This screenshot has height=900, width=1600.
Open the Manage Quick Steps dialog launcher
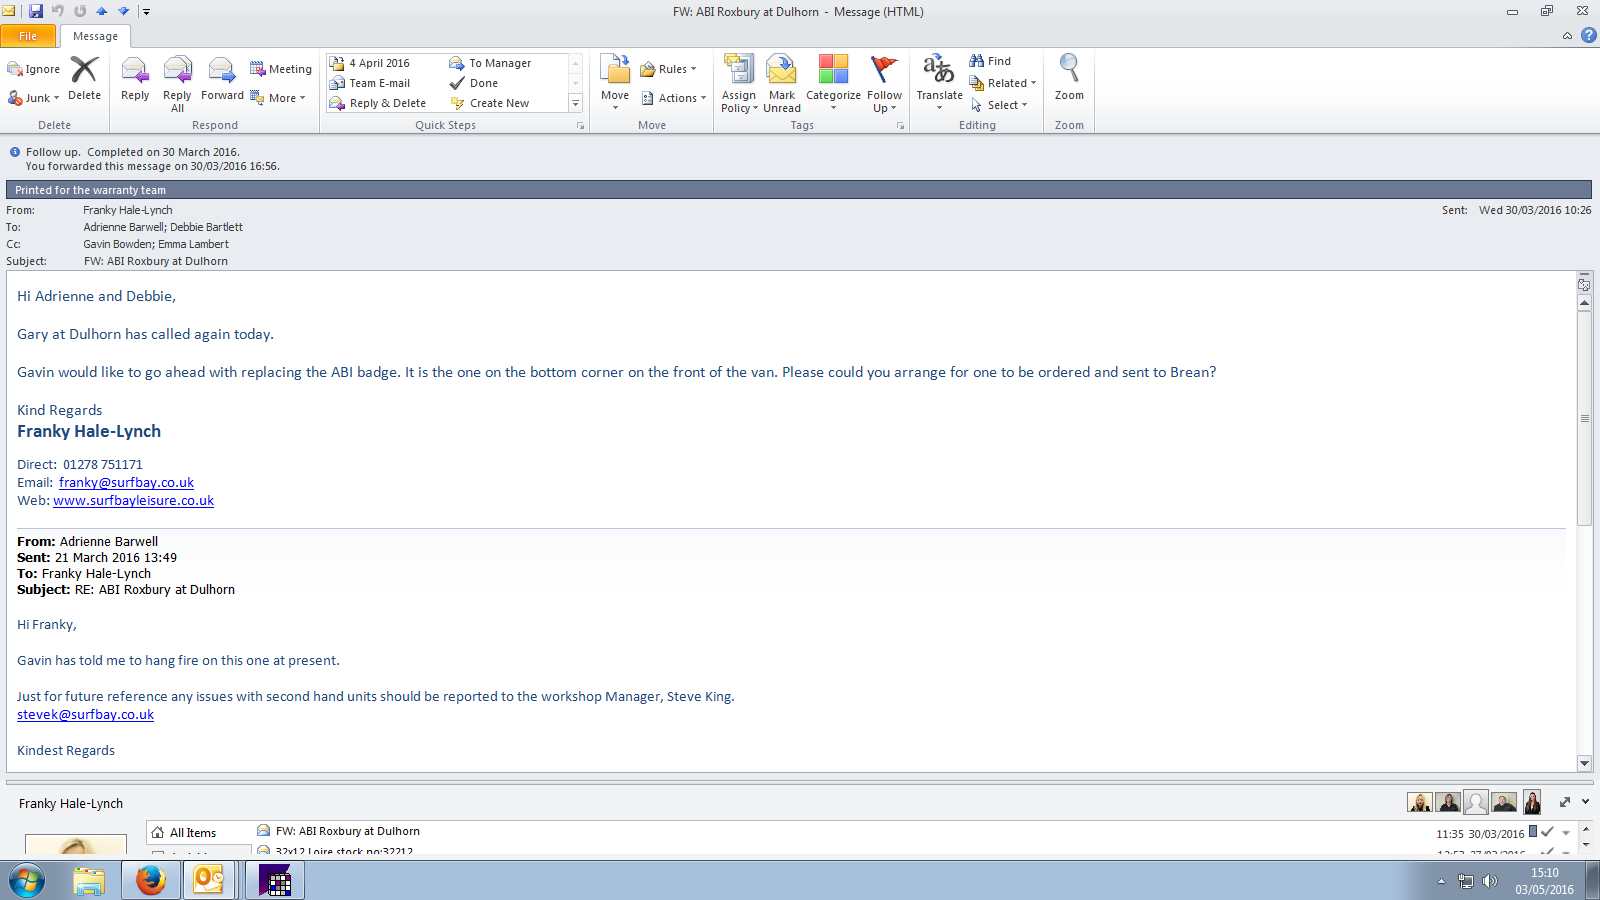[x=580, y=126]
